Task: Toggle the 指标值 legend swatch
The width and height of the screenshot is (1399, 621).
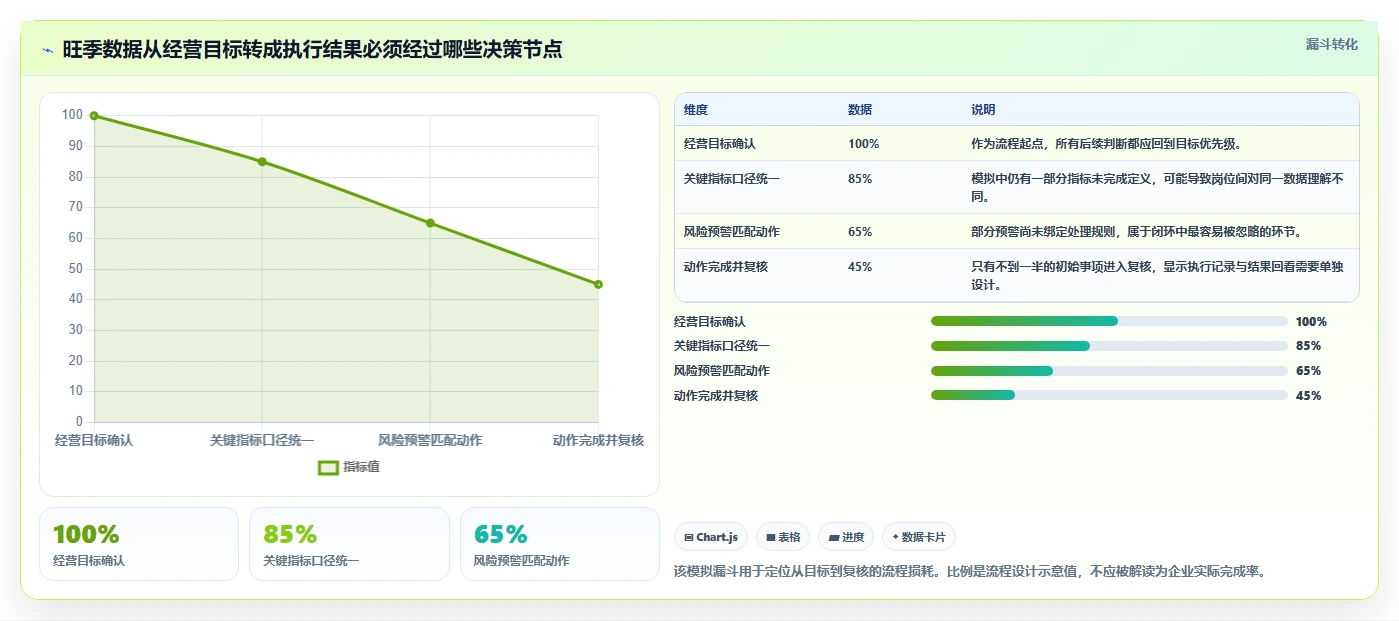Action: [328, 467]
